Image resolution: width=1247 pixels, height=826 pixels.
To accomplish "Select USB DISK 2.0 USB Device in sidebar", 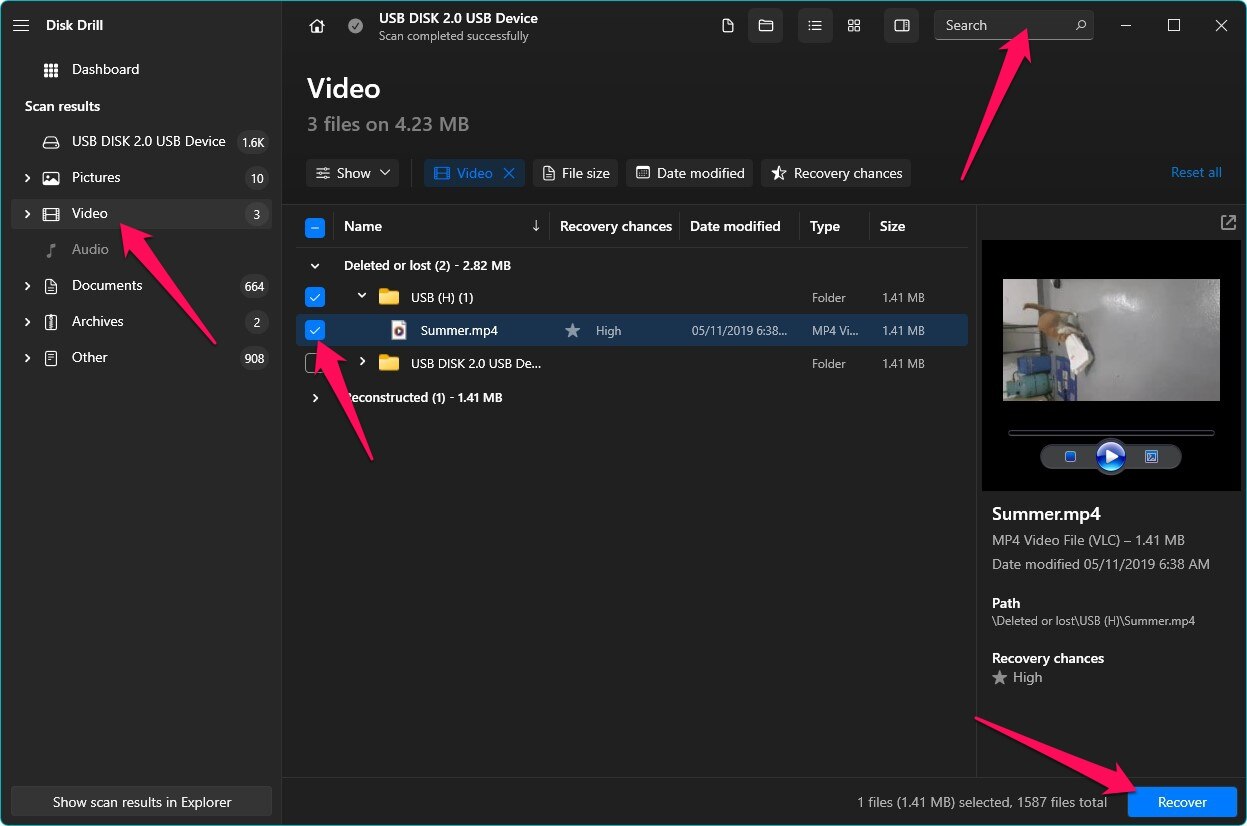I will 141,142.
